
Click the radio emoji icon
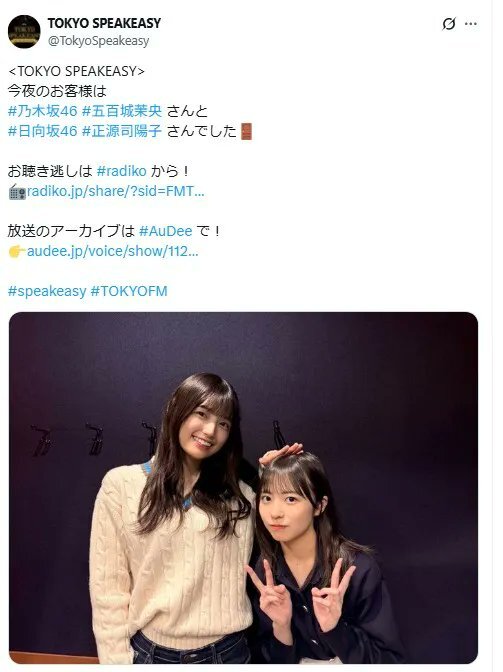click(17, 192)
